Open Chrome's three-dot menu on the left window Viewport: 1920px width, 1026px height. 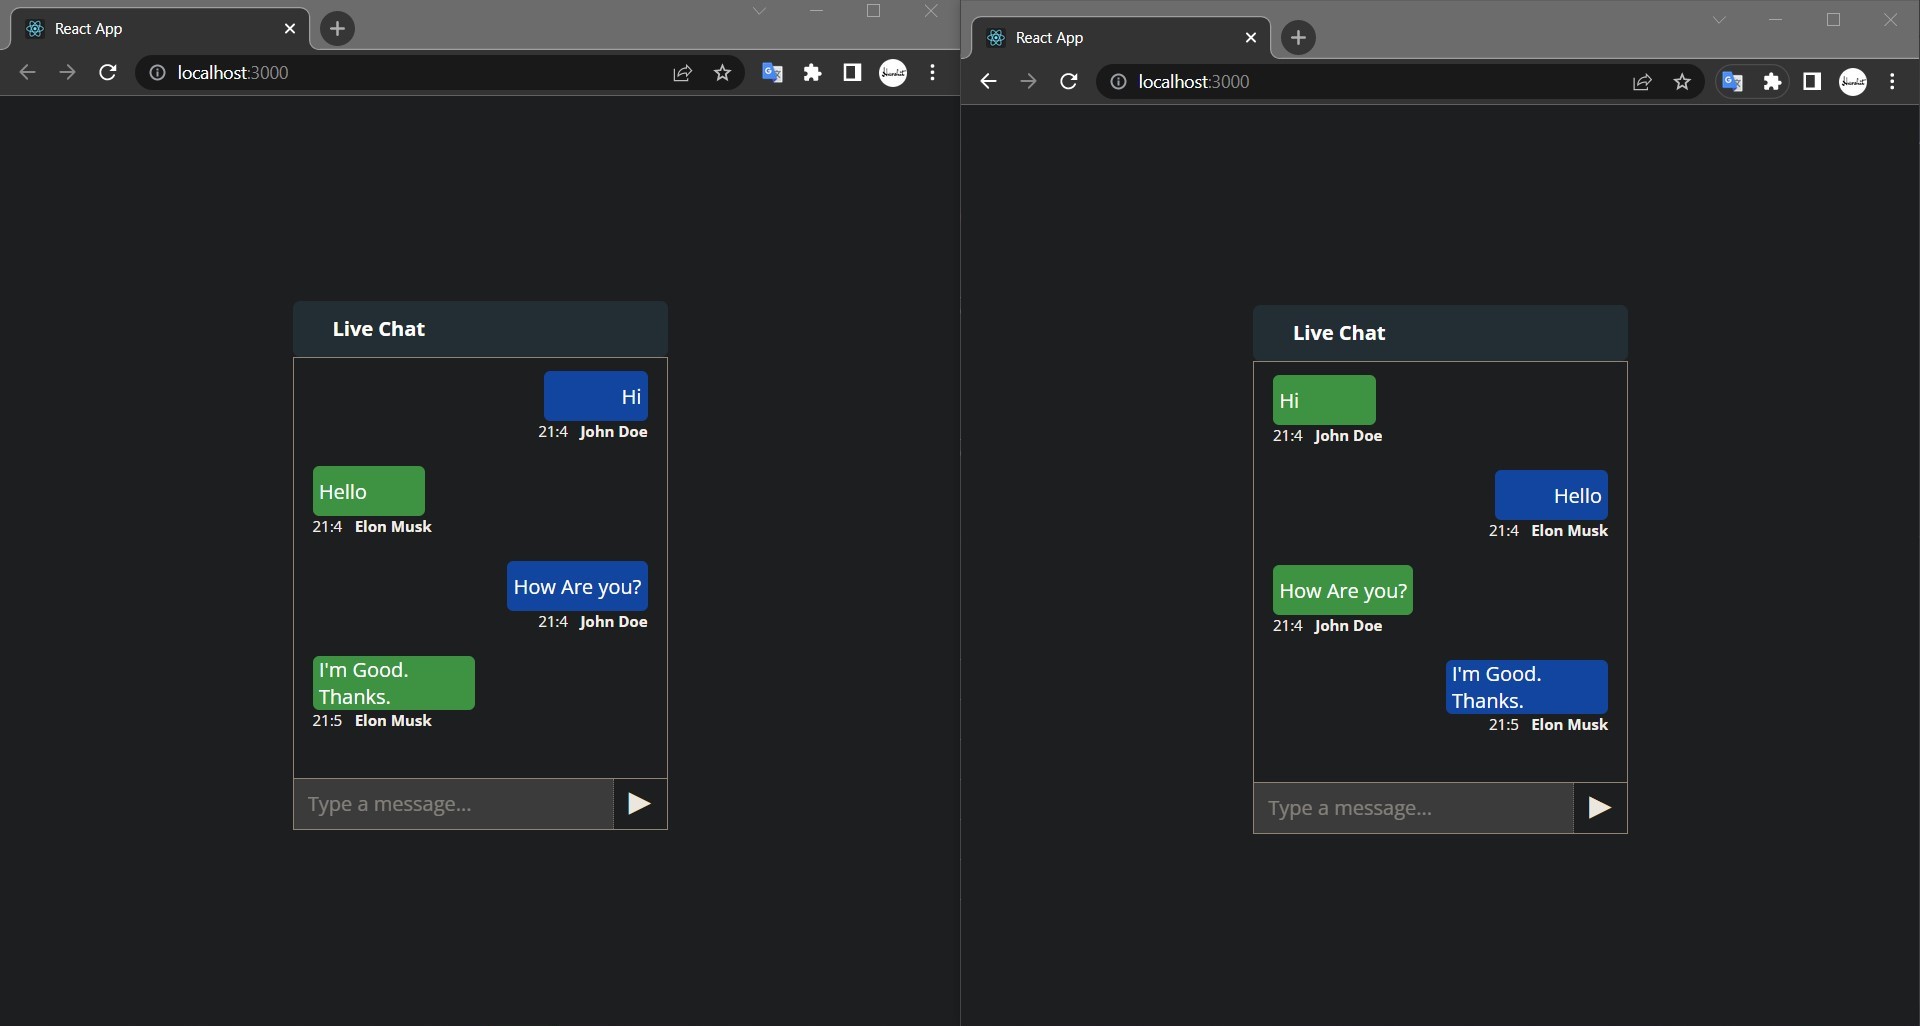932,72
